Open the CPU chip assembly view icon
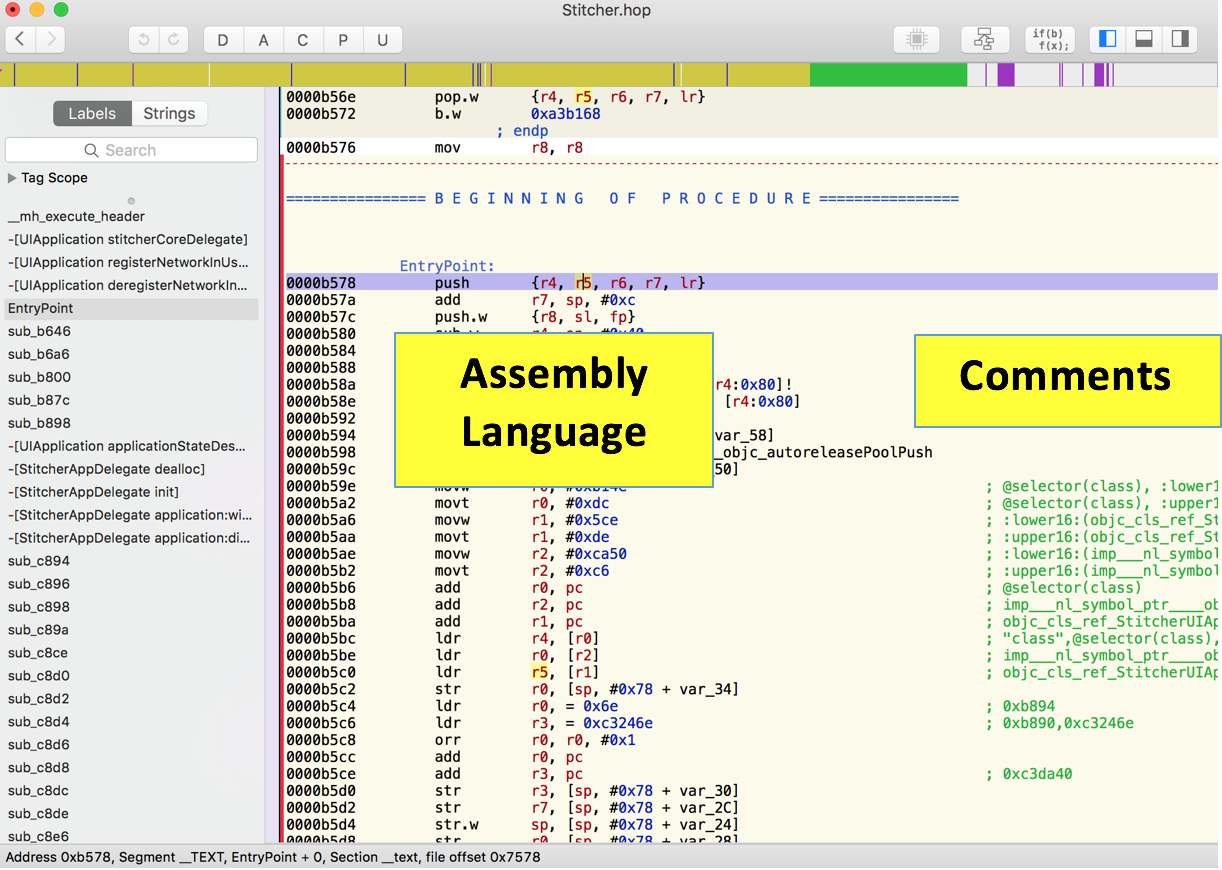This screenshot has width=1222, height=870. 916,40
